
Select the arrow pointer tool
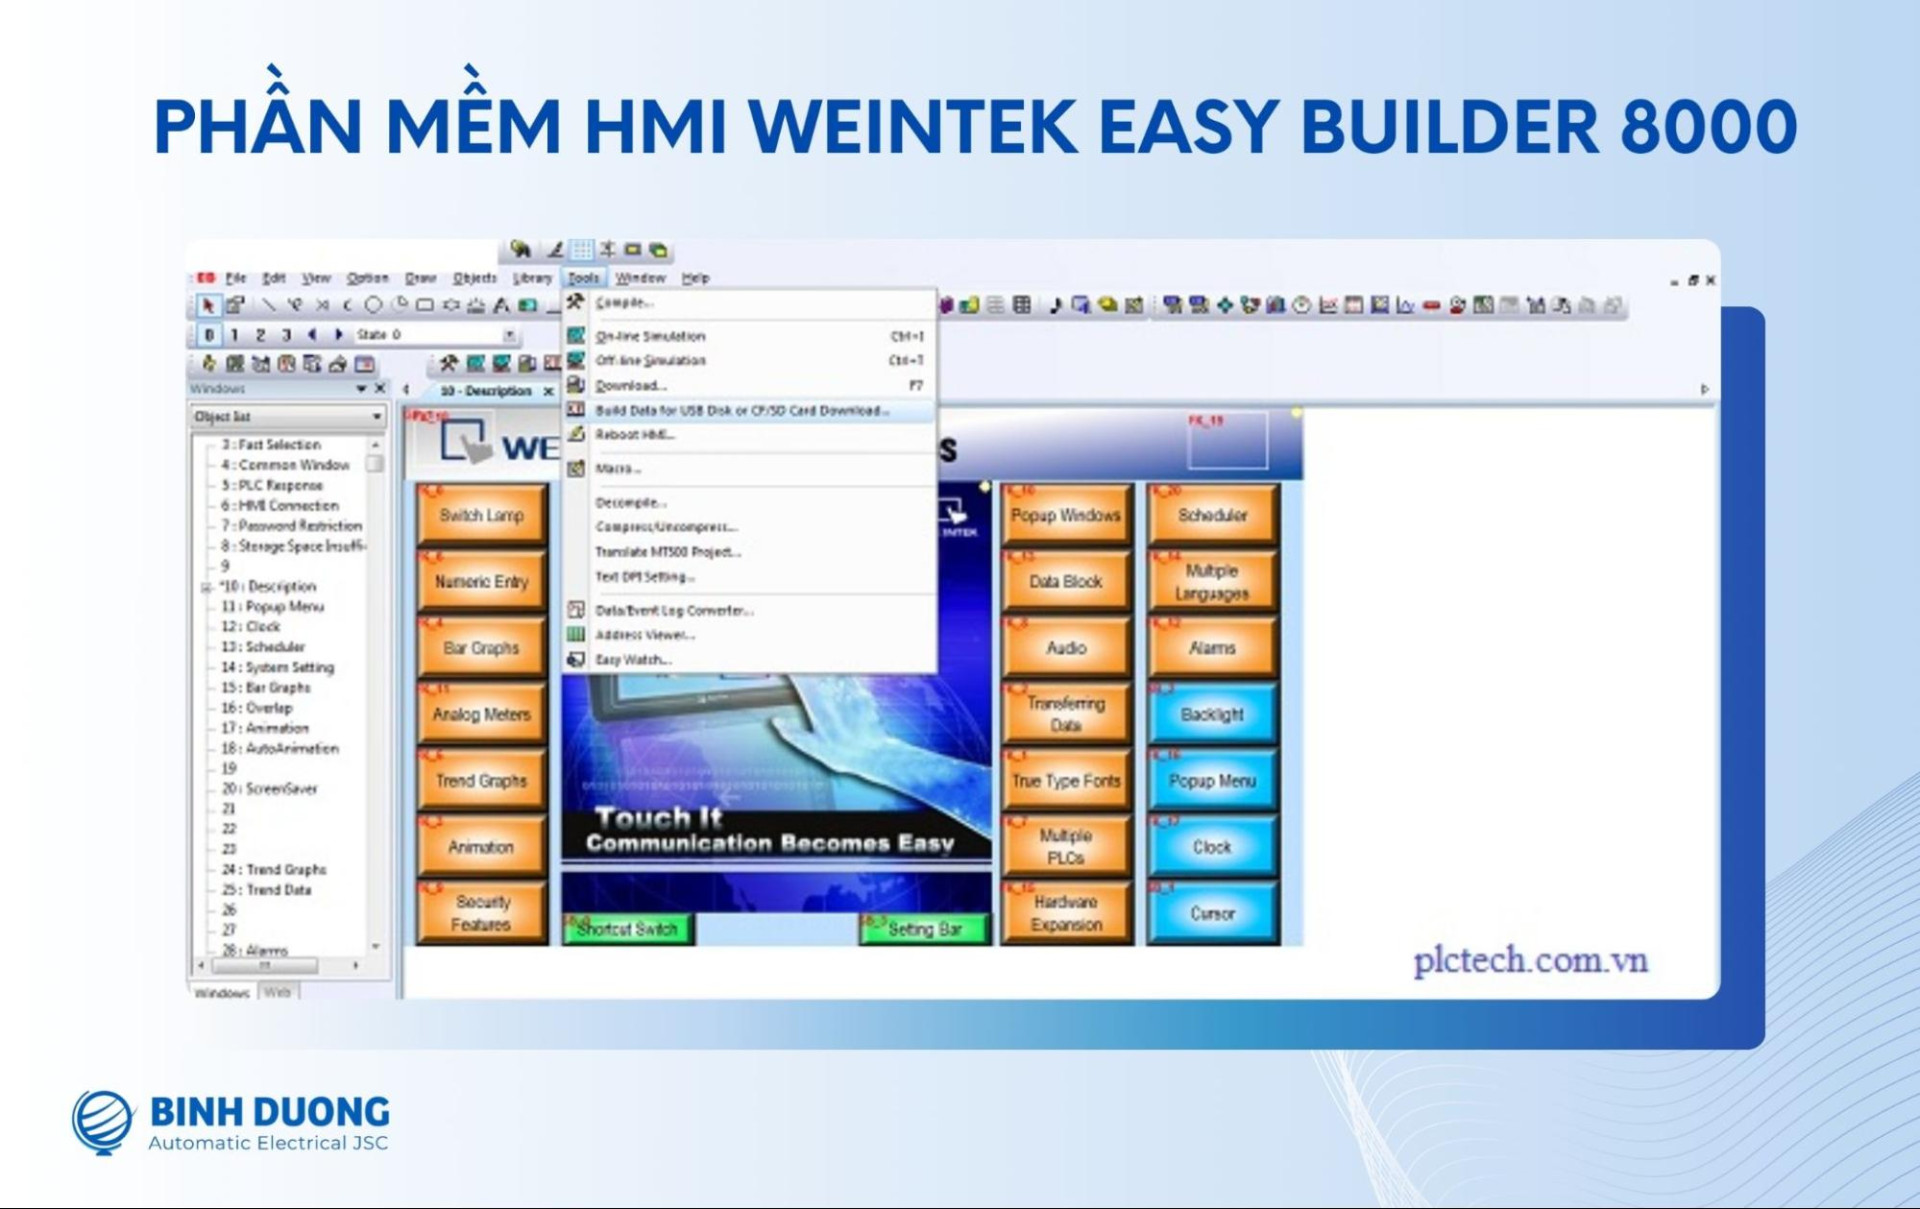208,305
